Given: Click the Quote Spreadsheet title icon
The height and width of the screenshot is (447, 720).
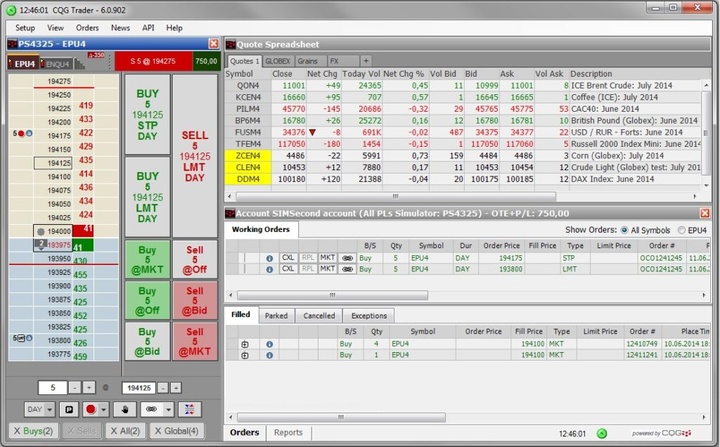Looking at the screenshot, I should (x=231, y=45).
